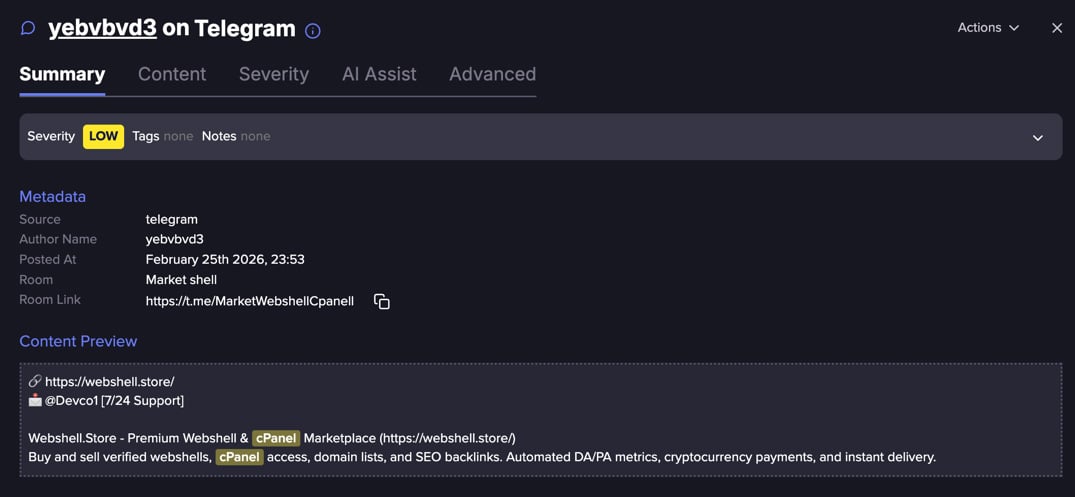Image resolution: width=1075 pixels, height=497 pixels.
Task: Click the Source label in Metadata
Action: tap(40, 219)
